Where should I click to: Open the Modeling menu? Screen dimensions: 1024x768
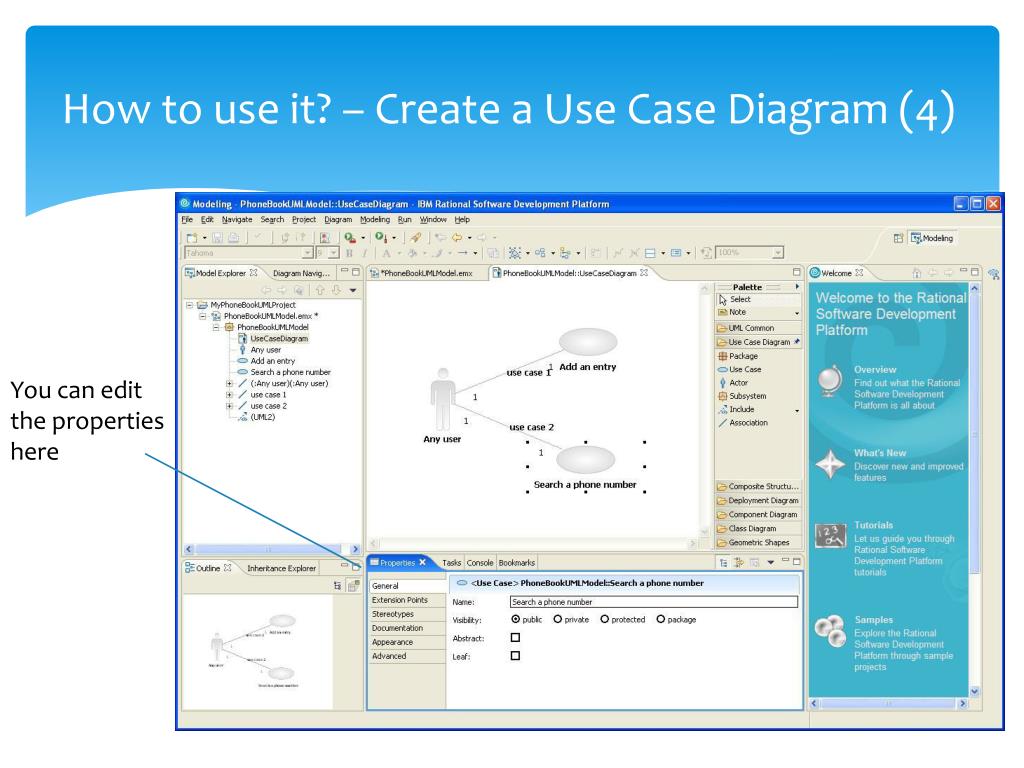[375, 220]
